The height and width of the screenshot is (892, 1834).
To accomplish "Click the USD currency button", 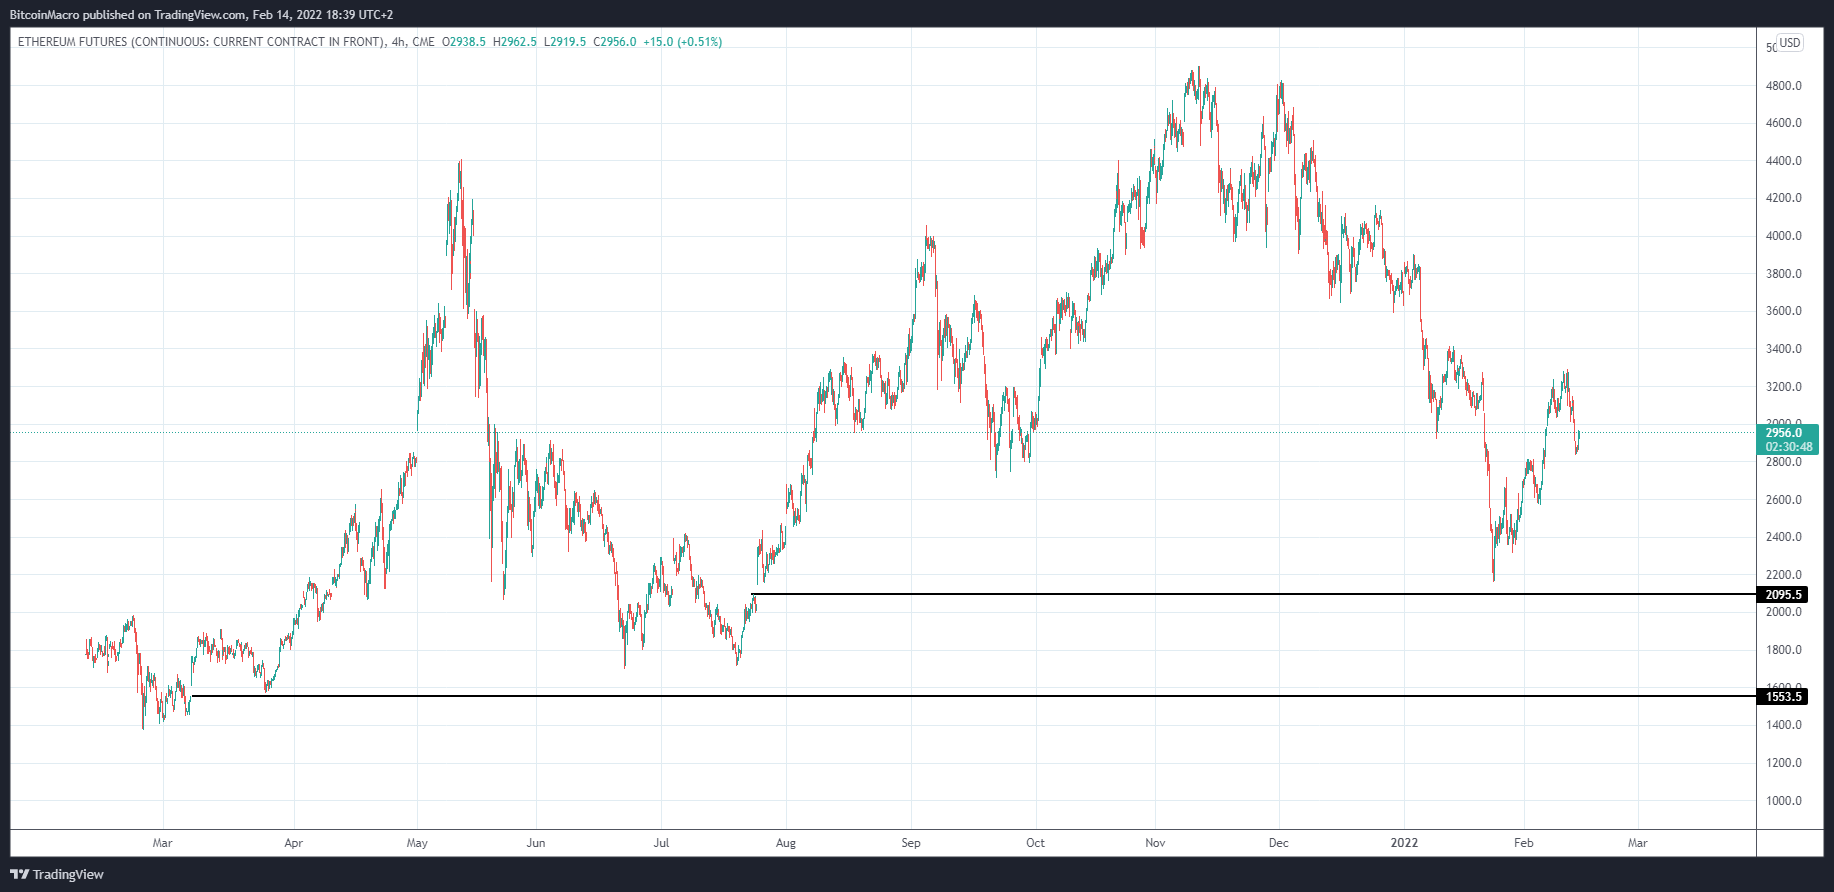I will [1789, 43].
